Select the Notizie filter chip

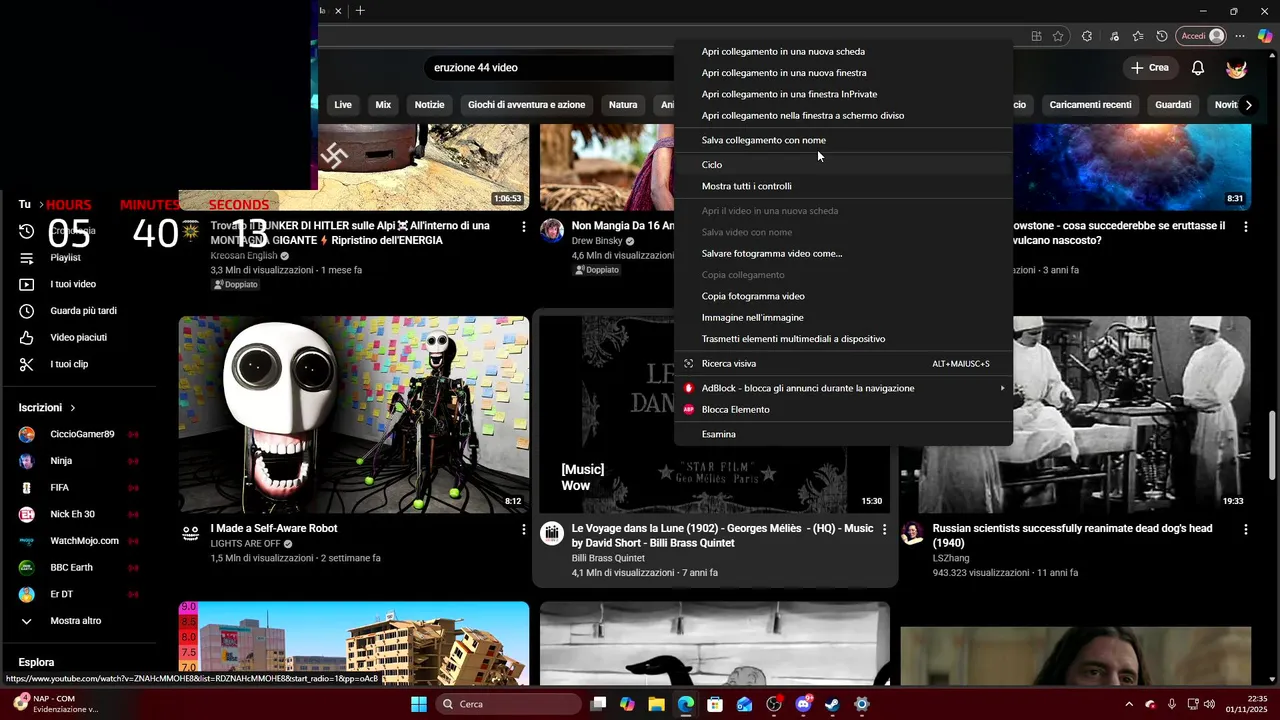click(429, 105)
